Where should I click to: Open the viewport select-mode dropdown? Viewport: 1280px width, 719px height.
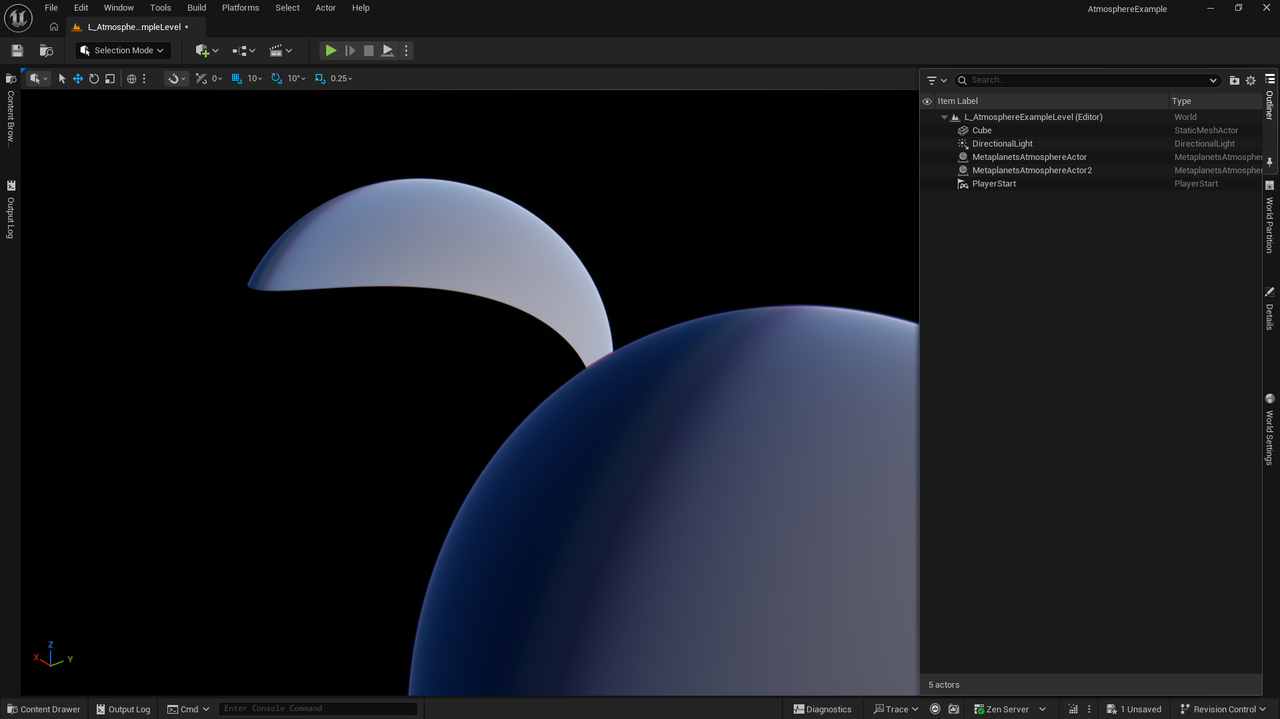[x=39, y=78]
